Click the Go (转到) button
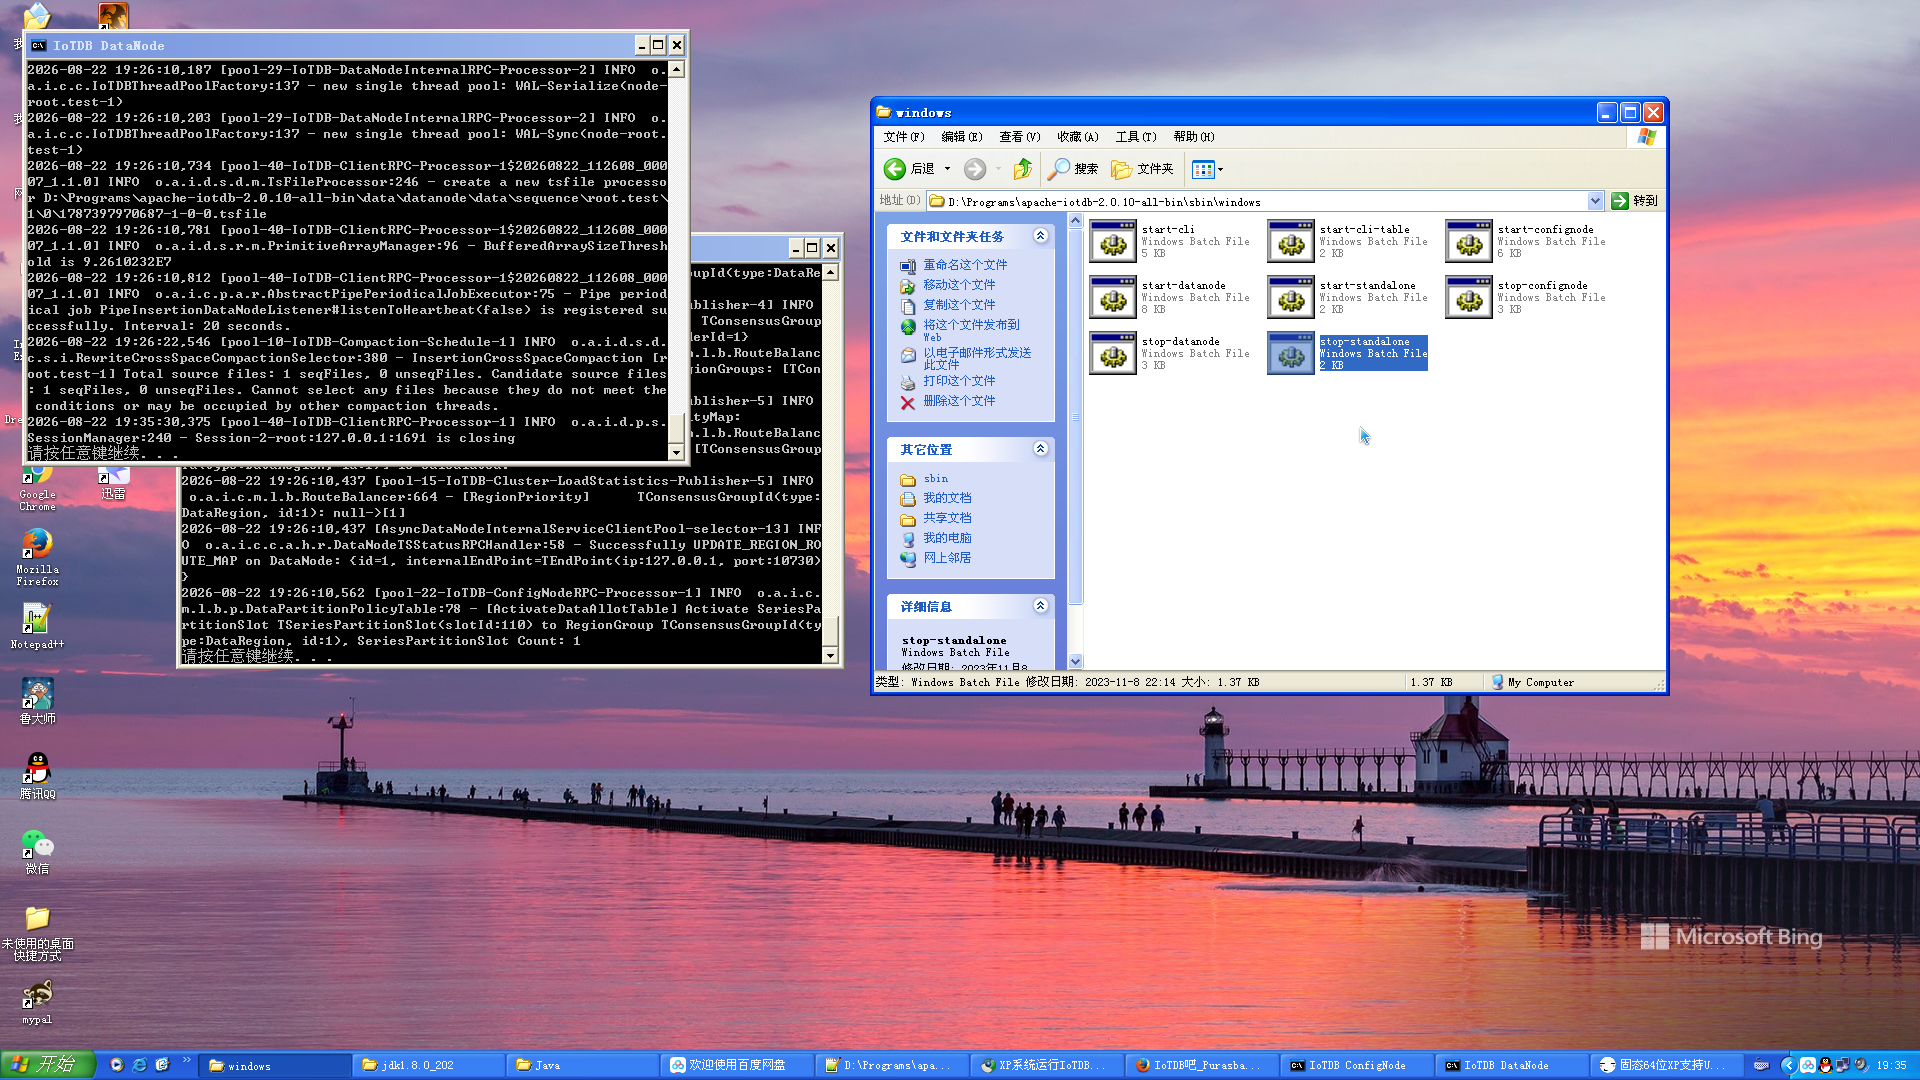Image resolution: width=1920 pixels, height=1080 pixels. coord(1635,201)
